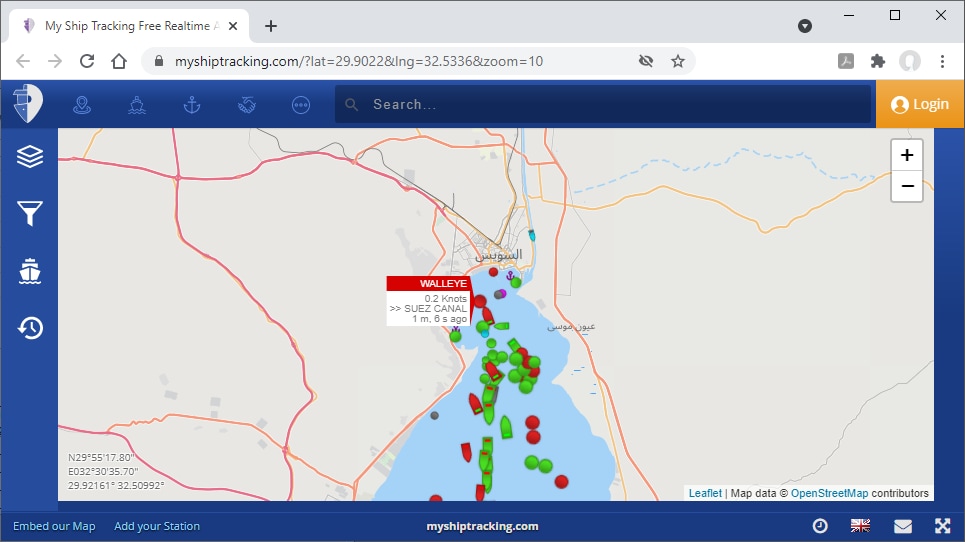Click the ship fleet sidebar icon
The image size is (965, 542).
coord(30,270)
